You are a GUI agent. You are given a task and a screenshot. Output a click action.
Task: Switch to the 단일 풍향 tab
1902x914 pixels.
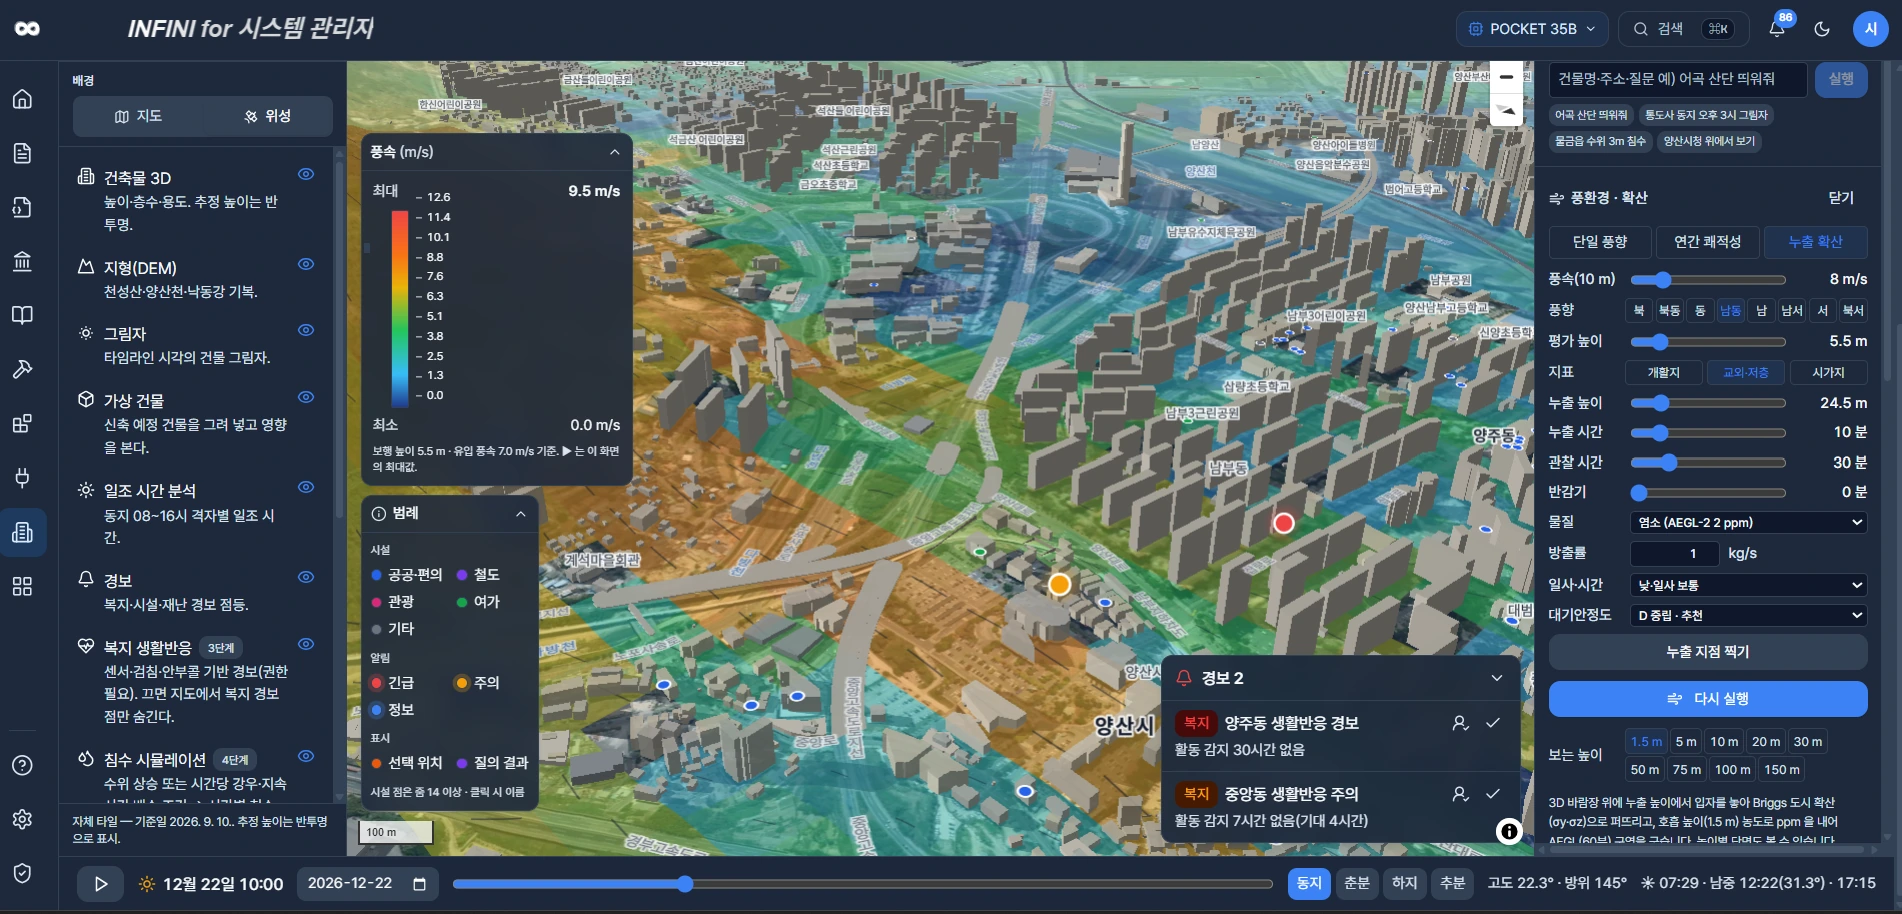[x=1600, y=242]
